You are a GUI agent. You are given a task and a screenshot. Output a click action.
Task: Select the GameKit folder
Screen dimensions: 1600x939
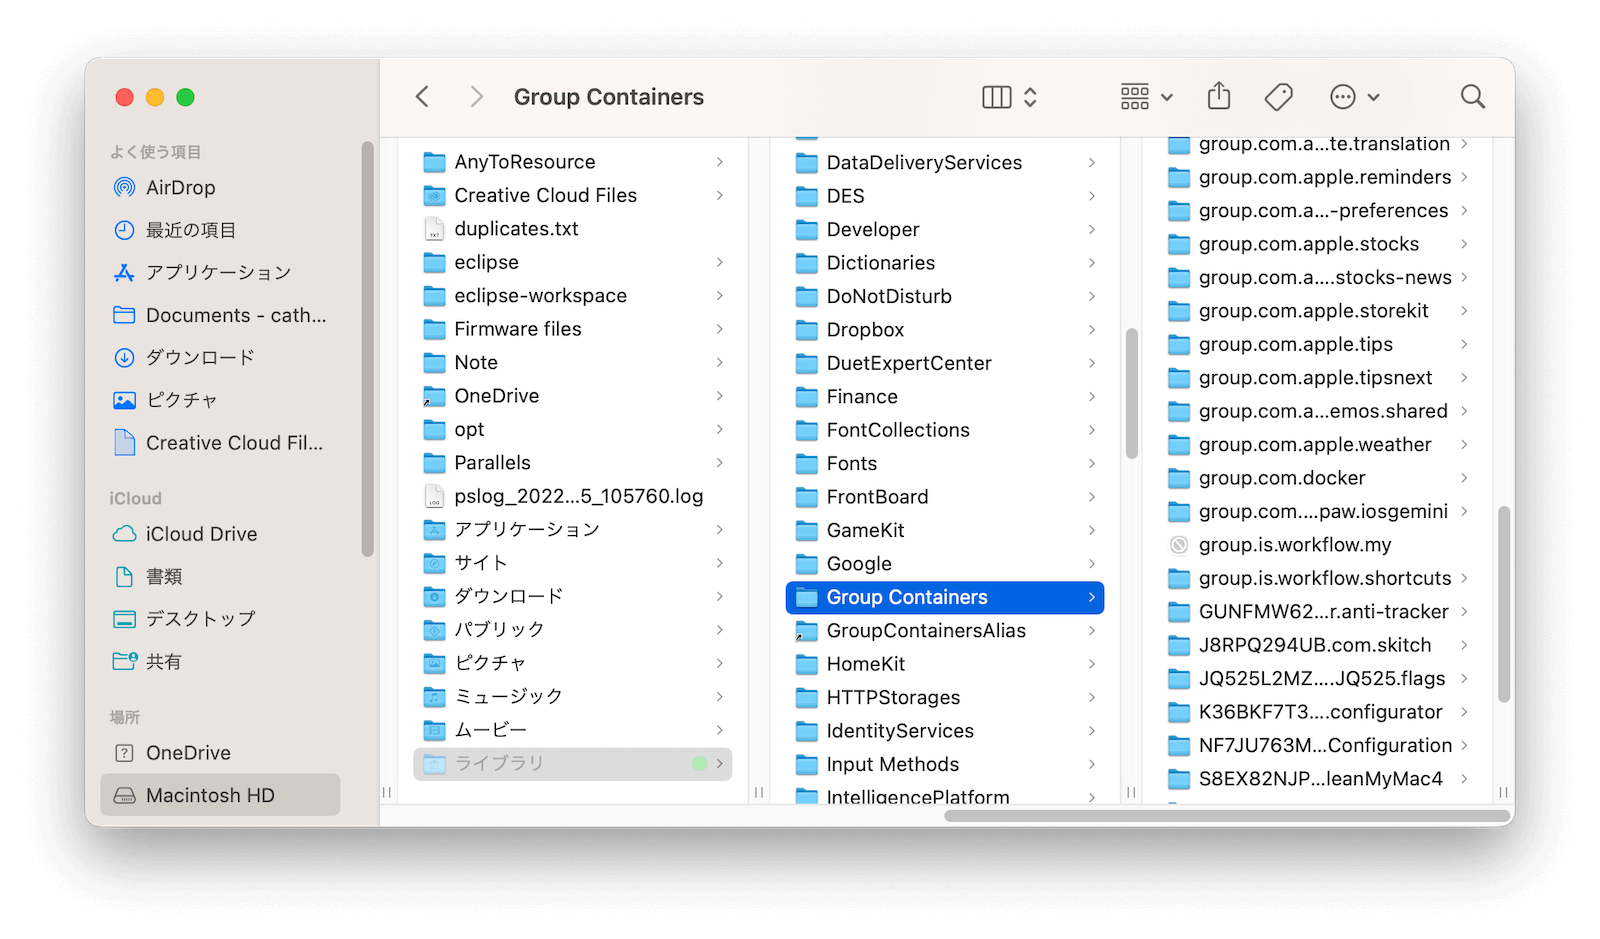(x=944, y=530)
